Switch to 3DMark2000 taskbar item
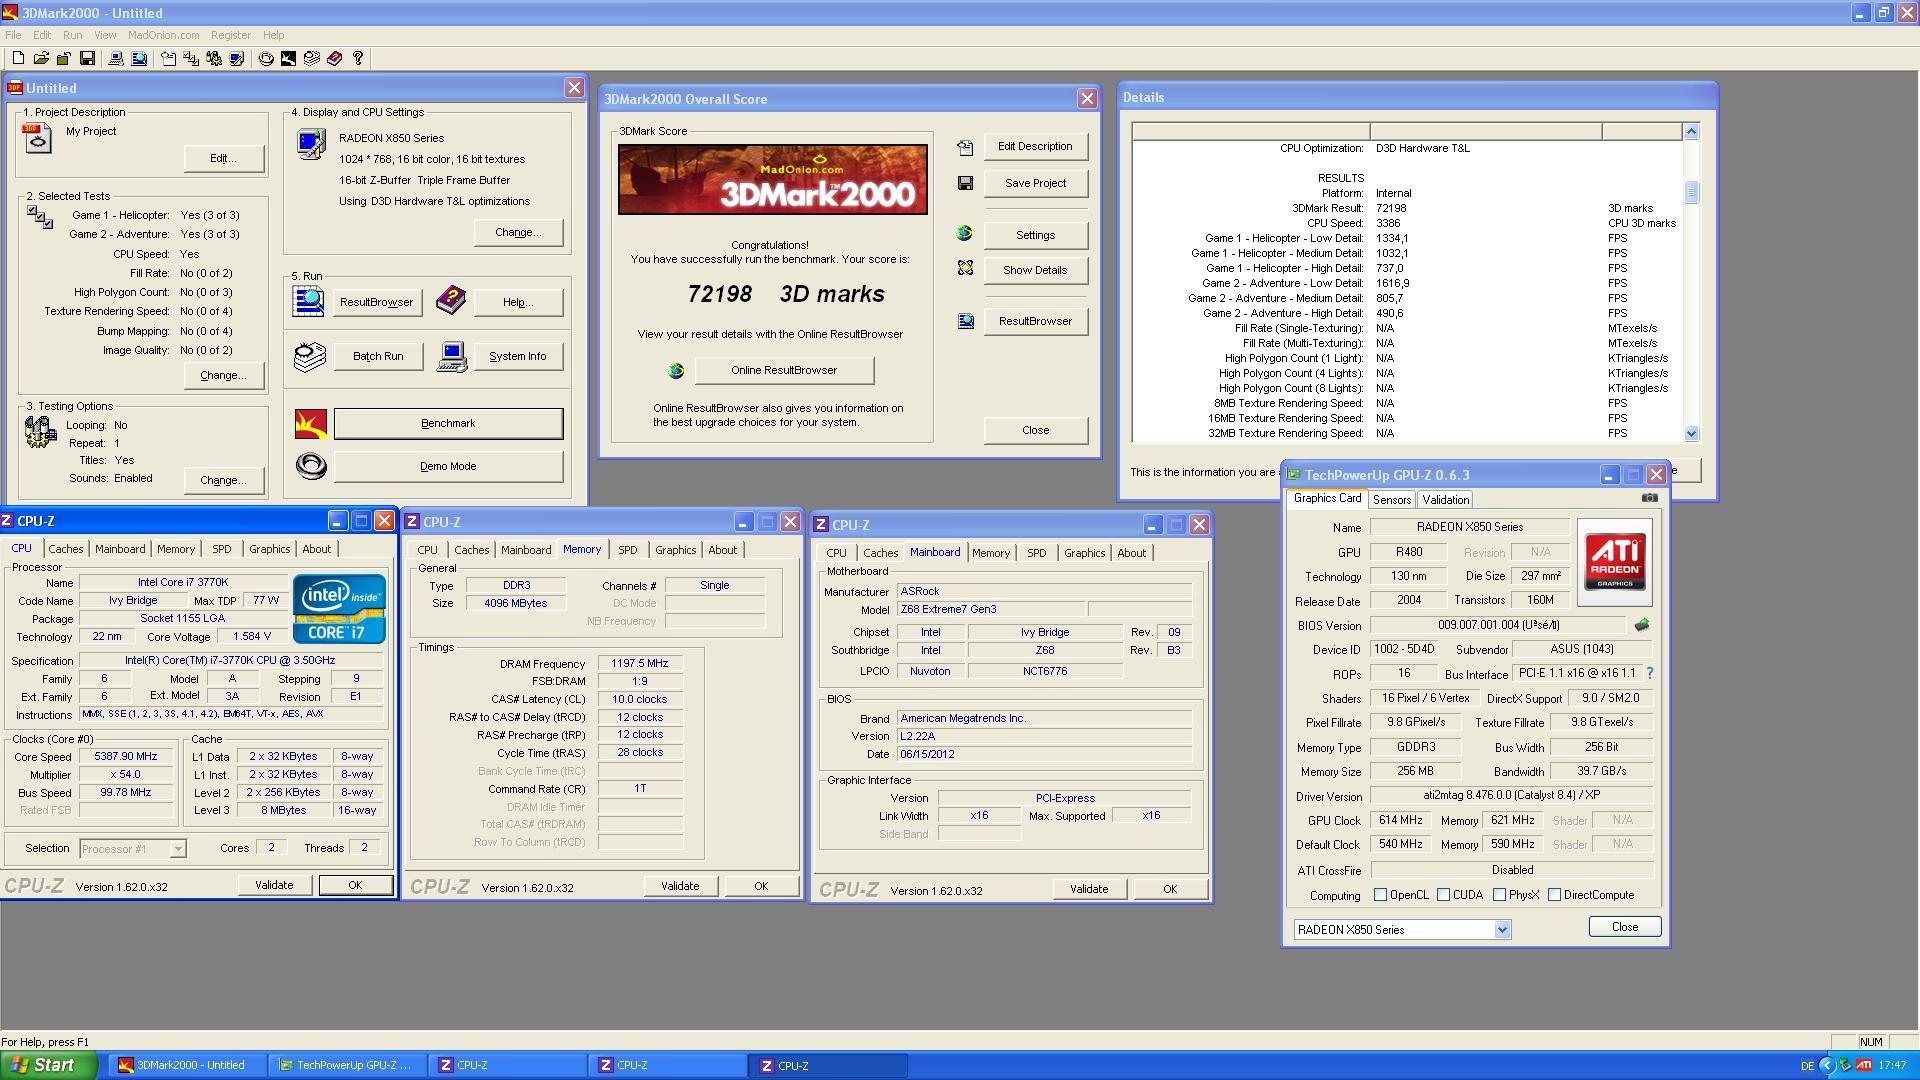This screenshot has height=1080, width=1920. pyautogui.click(x=188, y=1066)
